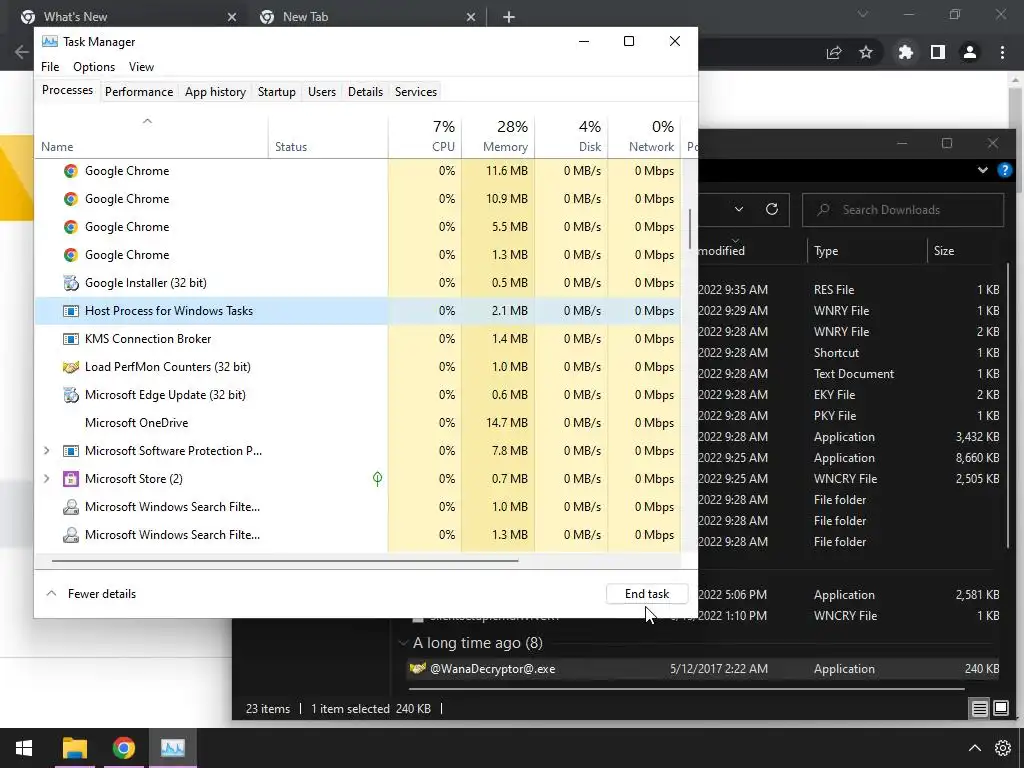Open Chrome's three-dot menu
Viewport: 1024px width, 768px height.
pos(1002,52)
